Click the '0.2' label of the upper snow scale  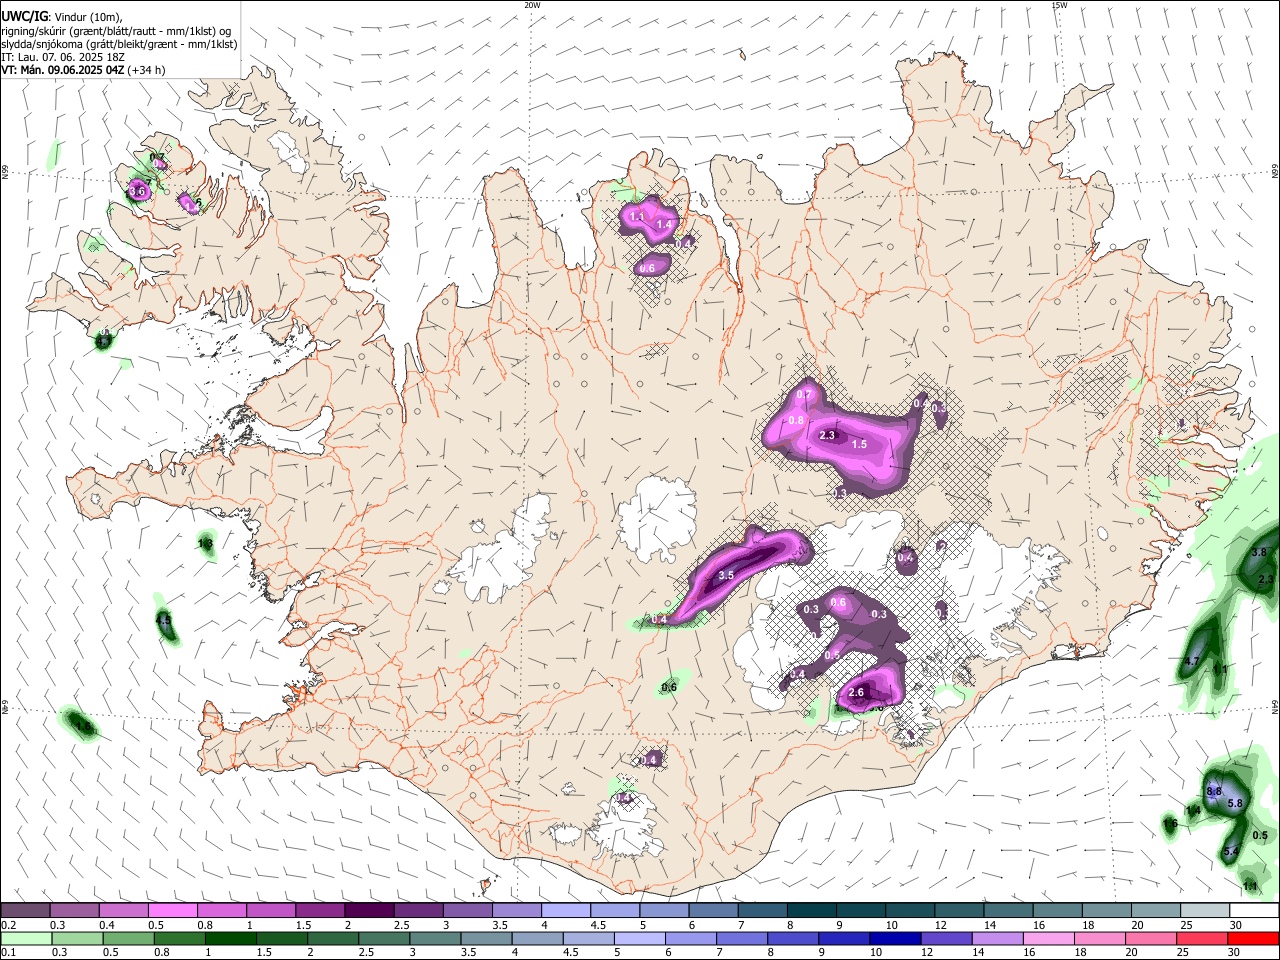(x=8, y=925)
